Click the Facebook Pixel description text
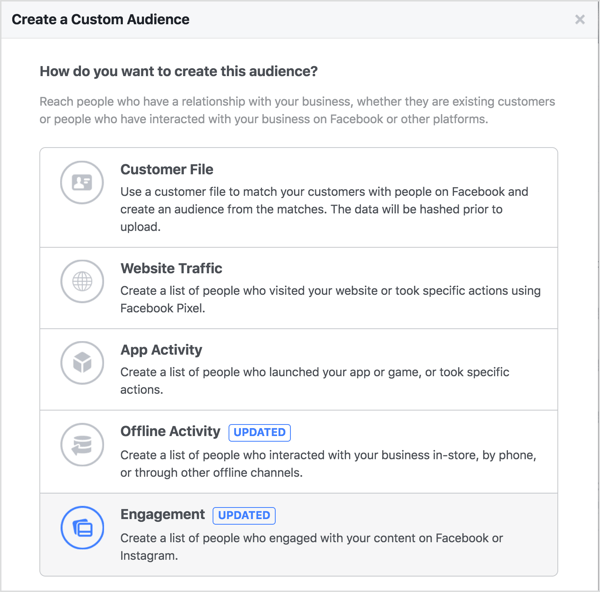The image size is (600, 592). [x=330, y=299]
